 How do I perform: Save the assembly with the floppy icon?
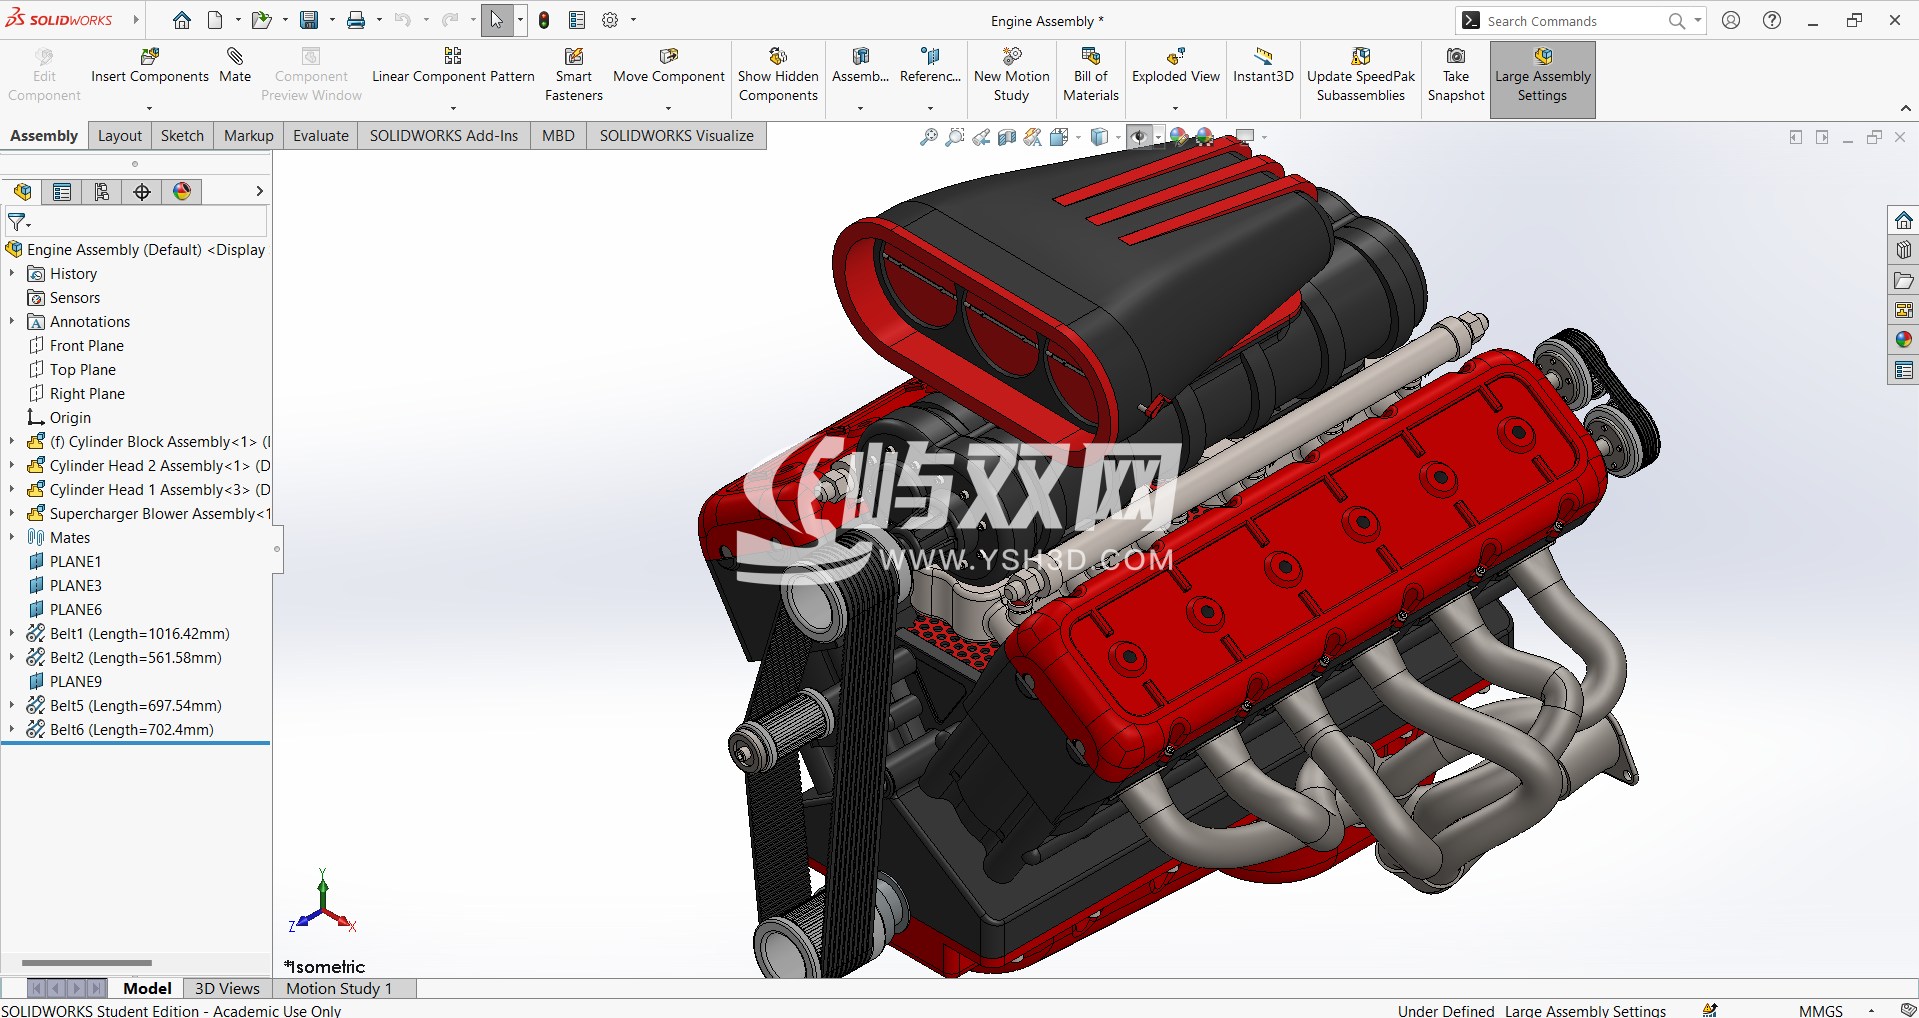pyautogui.click(x=309, y=20)
